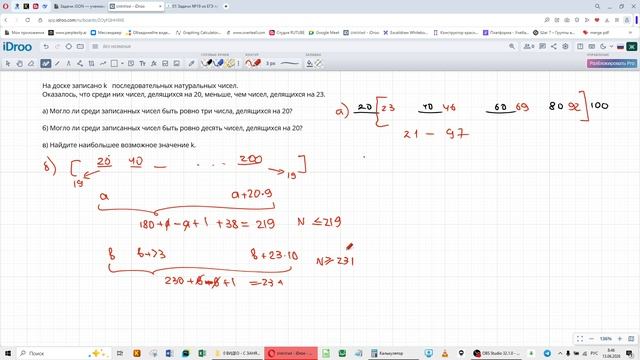Undo the last board action
Screen dimensions: 640x360
click(x=46, y=47)
